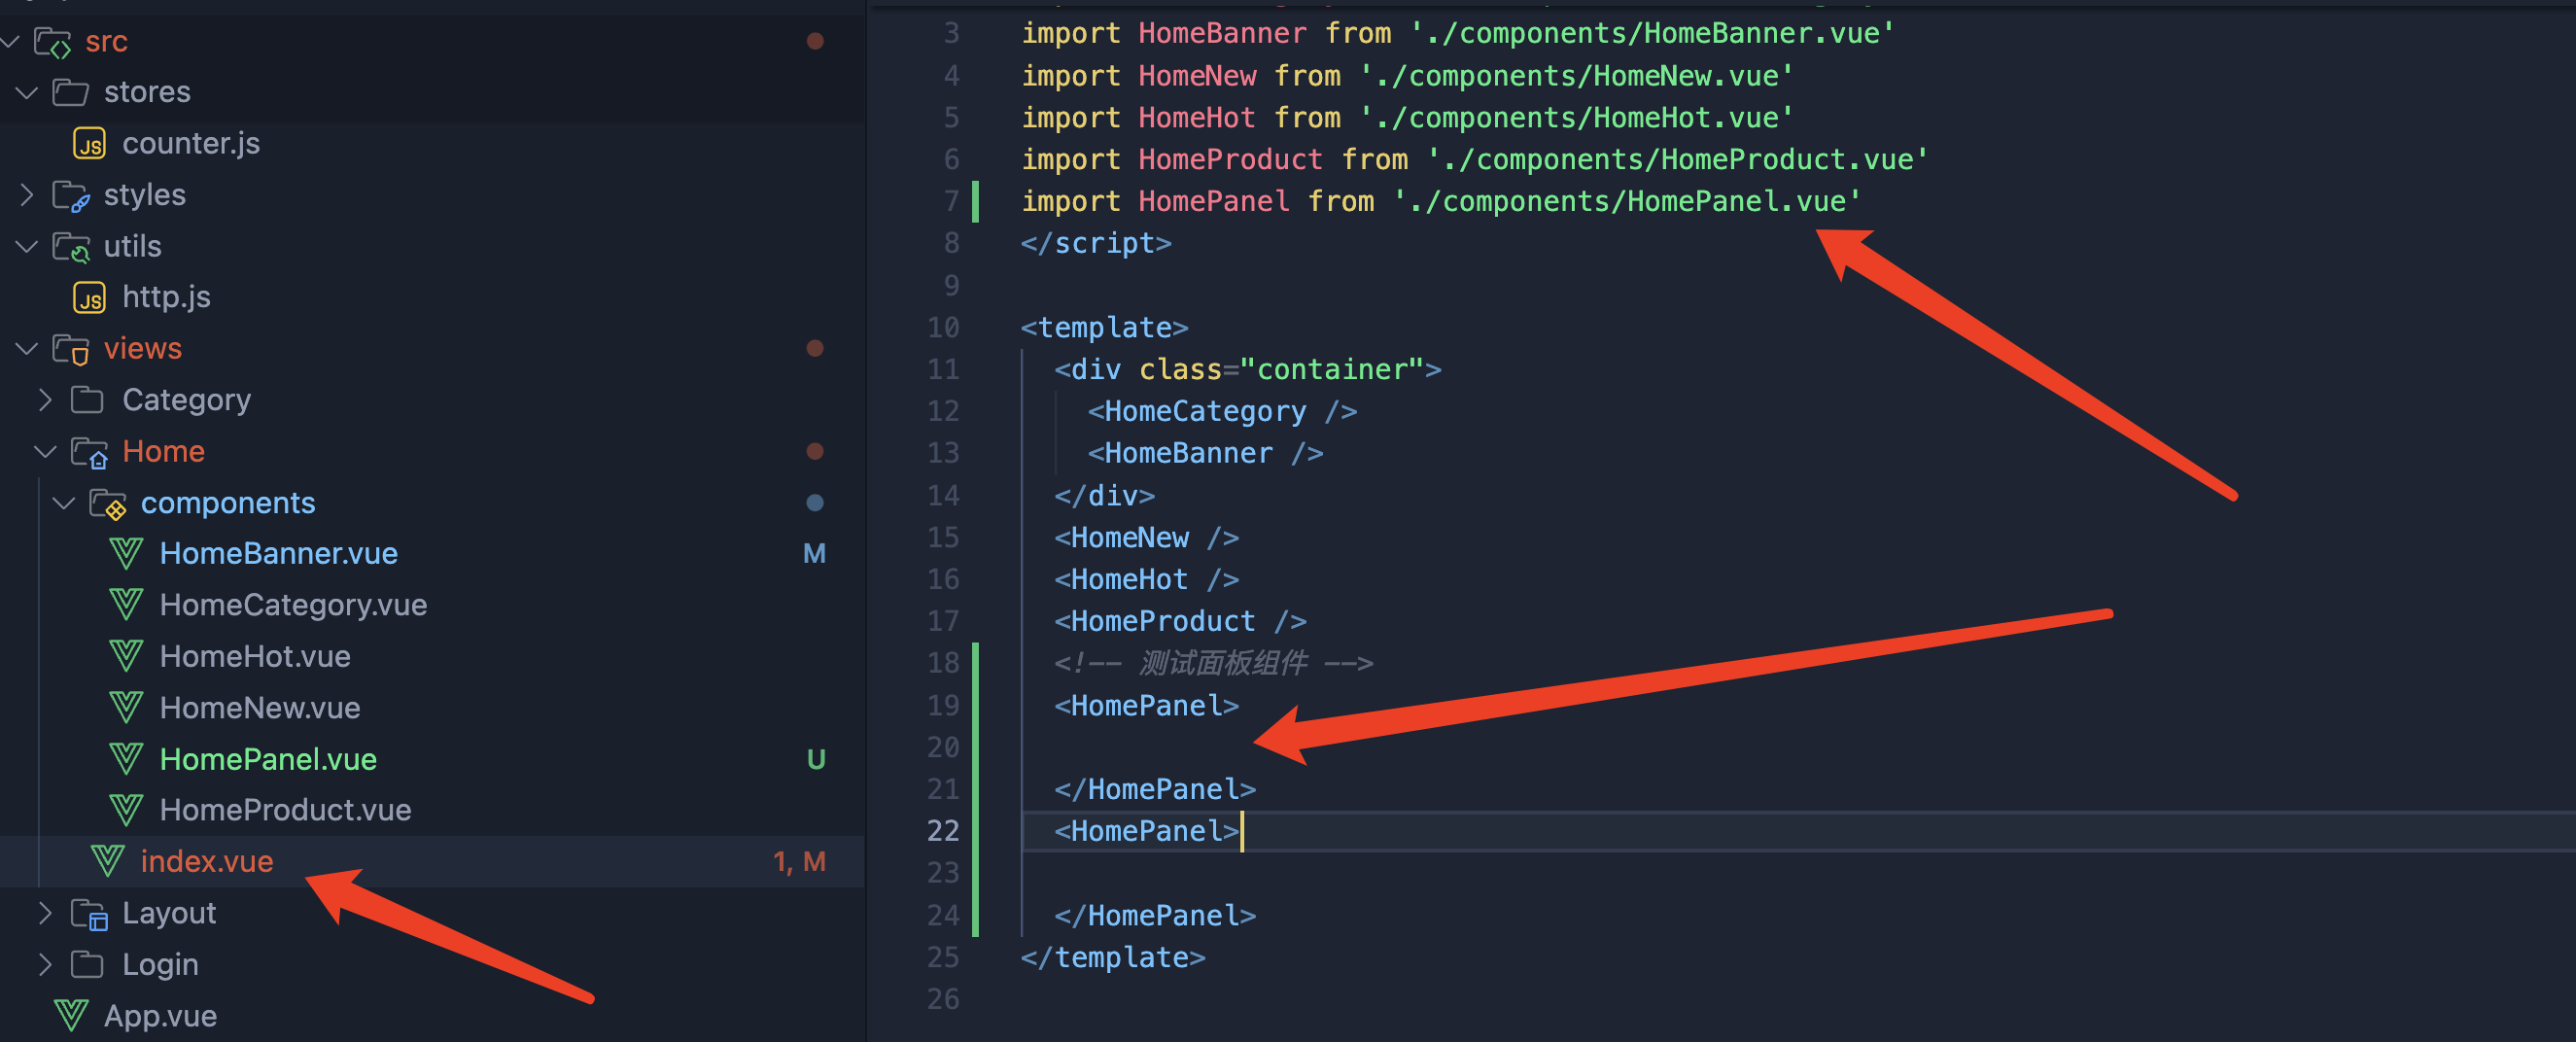Select index.vue in the Home folder
Viewport: 2576px width, 1042px height.
pos(207,861)
